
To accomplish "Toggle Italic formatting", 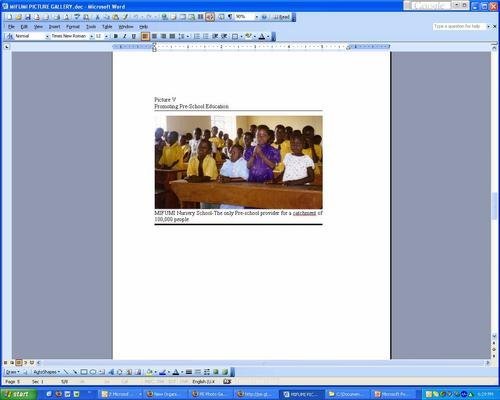I will pos(125,36).
